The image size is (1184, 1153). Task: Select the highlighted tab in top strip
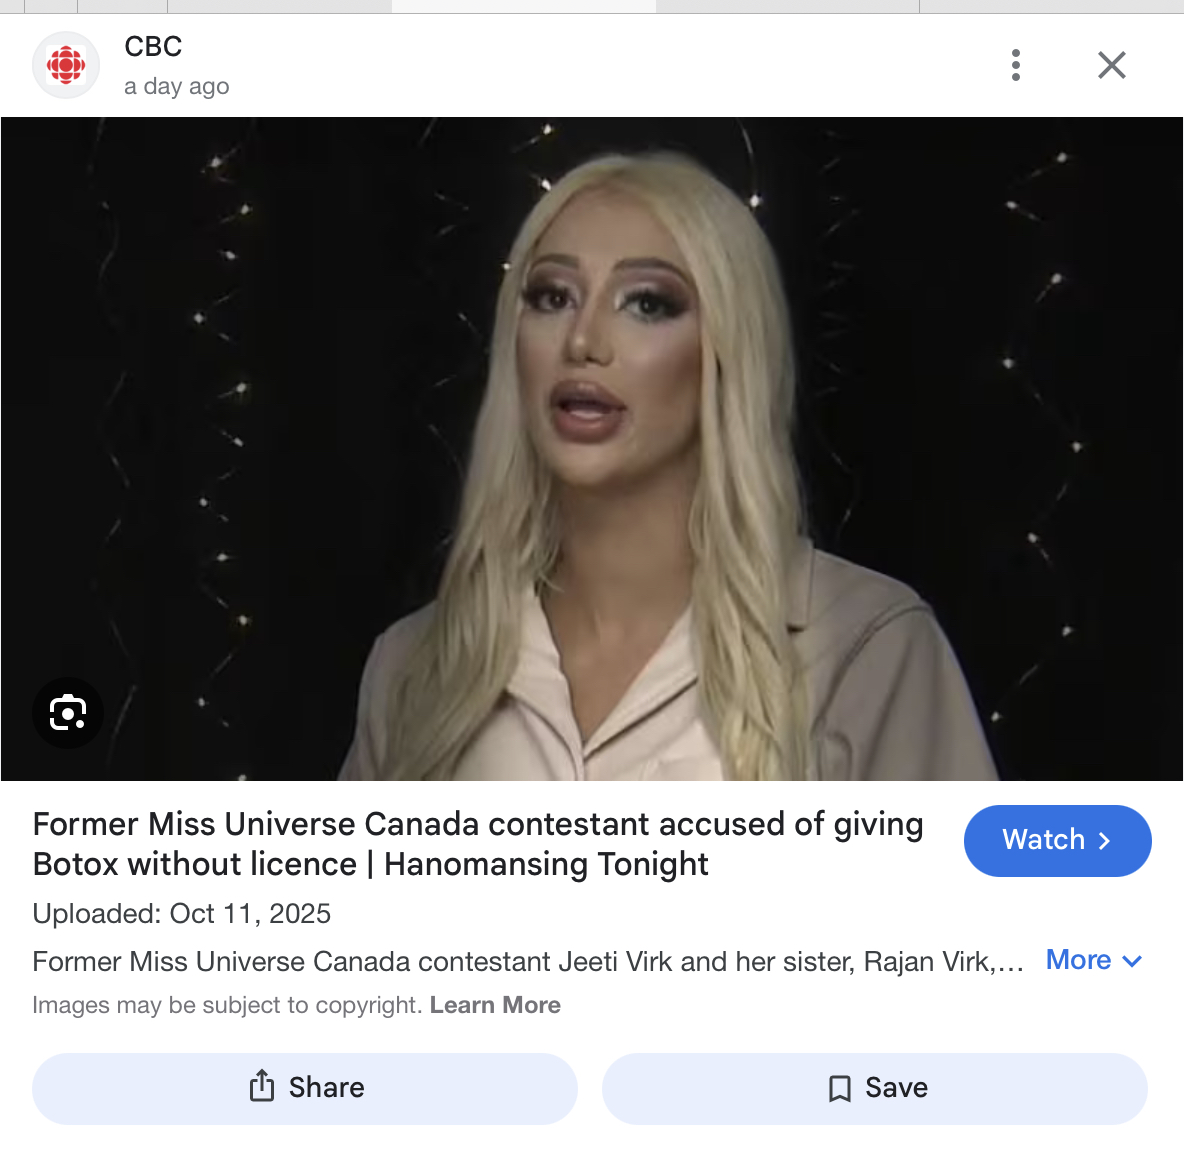[x=523, y=6]
